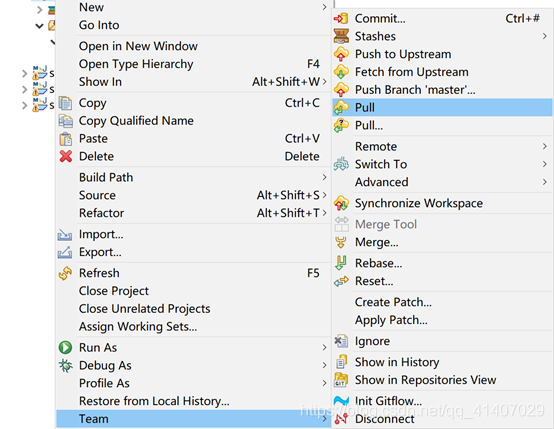The image size is (554, 429).
Task: Click the Show in Repositories View icon
Action: [x=341, y=380]
